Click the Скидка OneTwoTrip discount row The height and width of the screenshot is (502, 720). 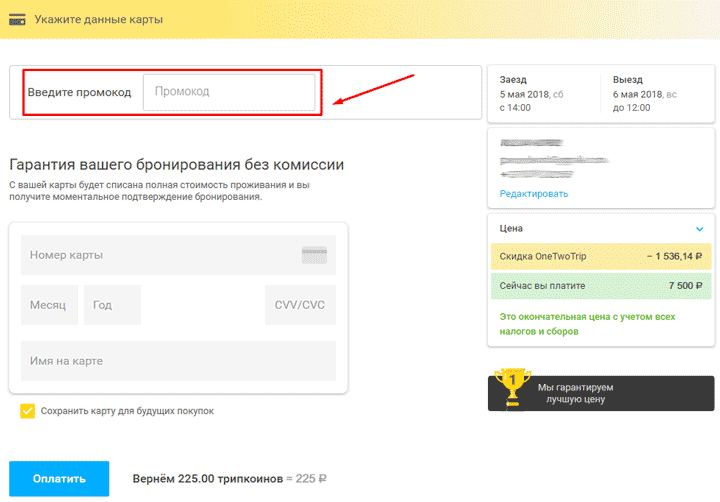pos(601,257)
